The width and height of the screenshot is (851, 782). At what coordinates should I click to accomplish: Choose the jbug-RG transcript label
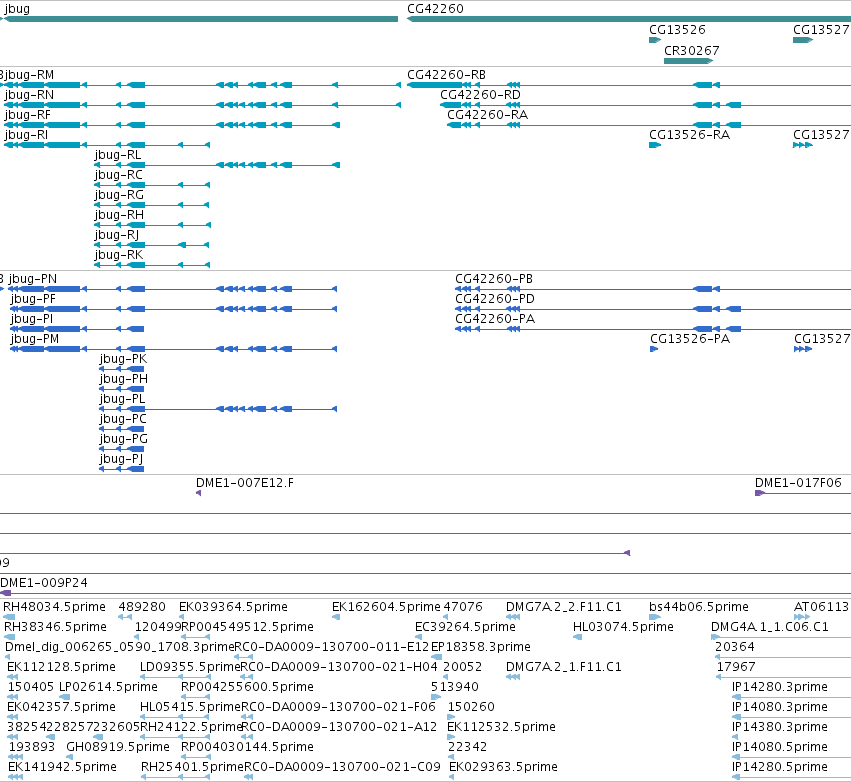click(119, 195)
